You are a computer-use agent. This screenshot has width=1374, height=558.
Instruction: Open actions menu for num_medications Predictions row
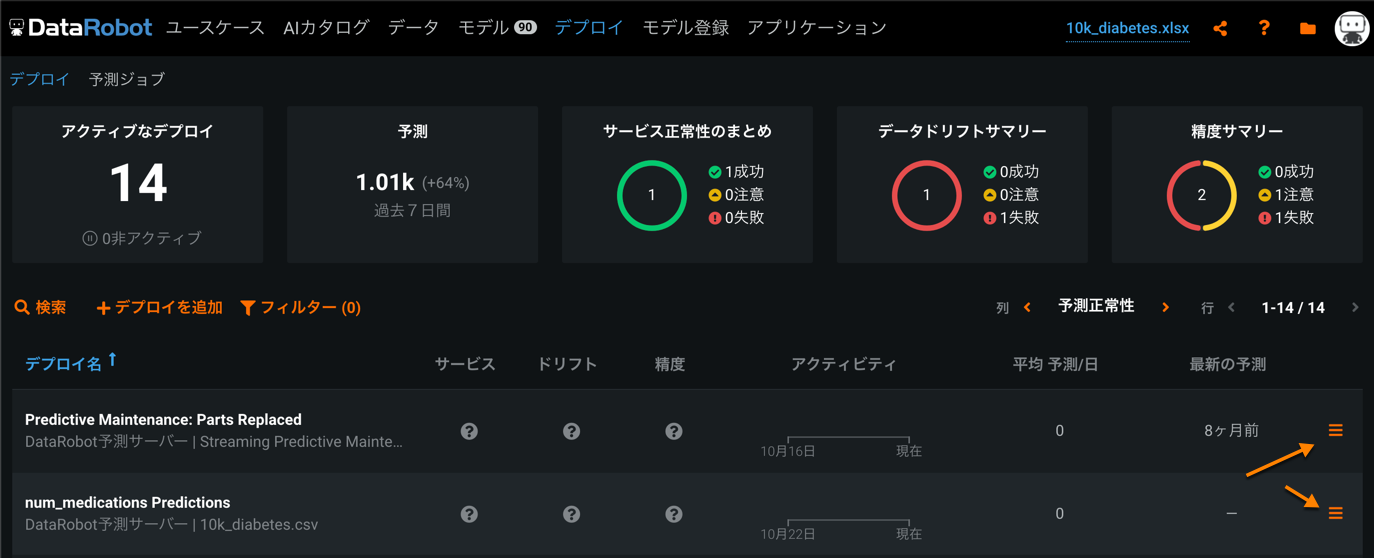(1335, 513)
